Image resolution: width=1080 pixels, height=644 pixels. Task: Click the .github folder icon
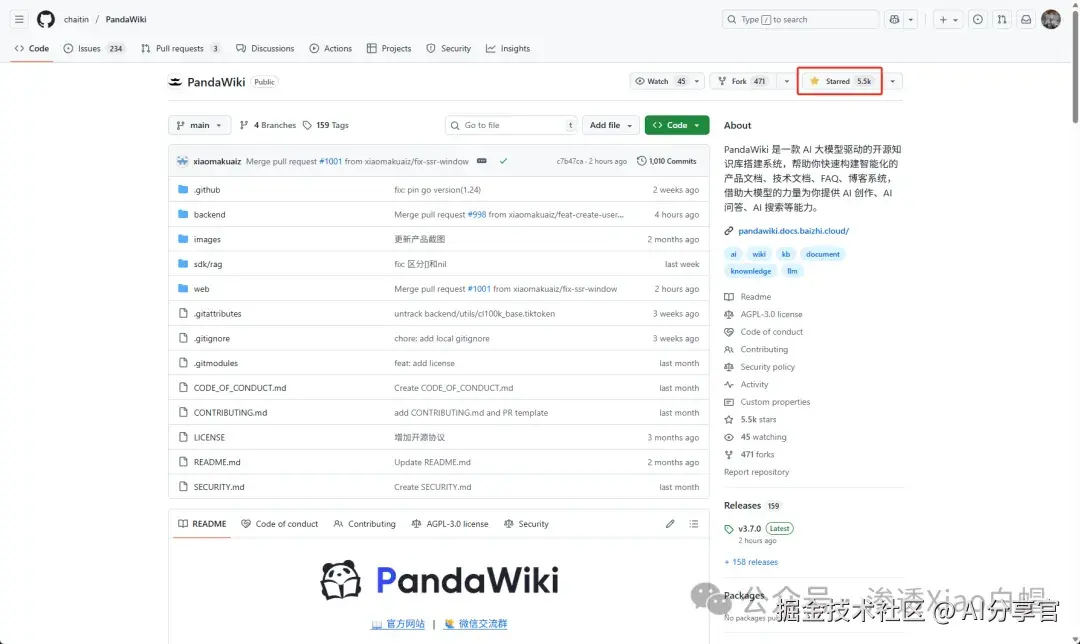tap(183, 189)
